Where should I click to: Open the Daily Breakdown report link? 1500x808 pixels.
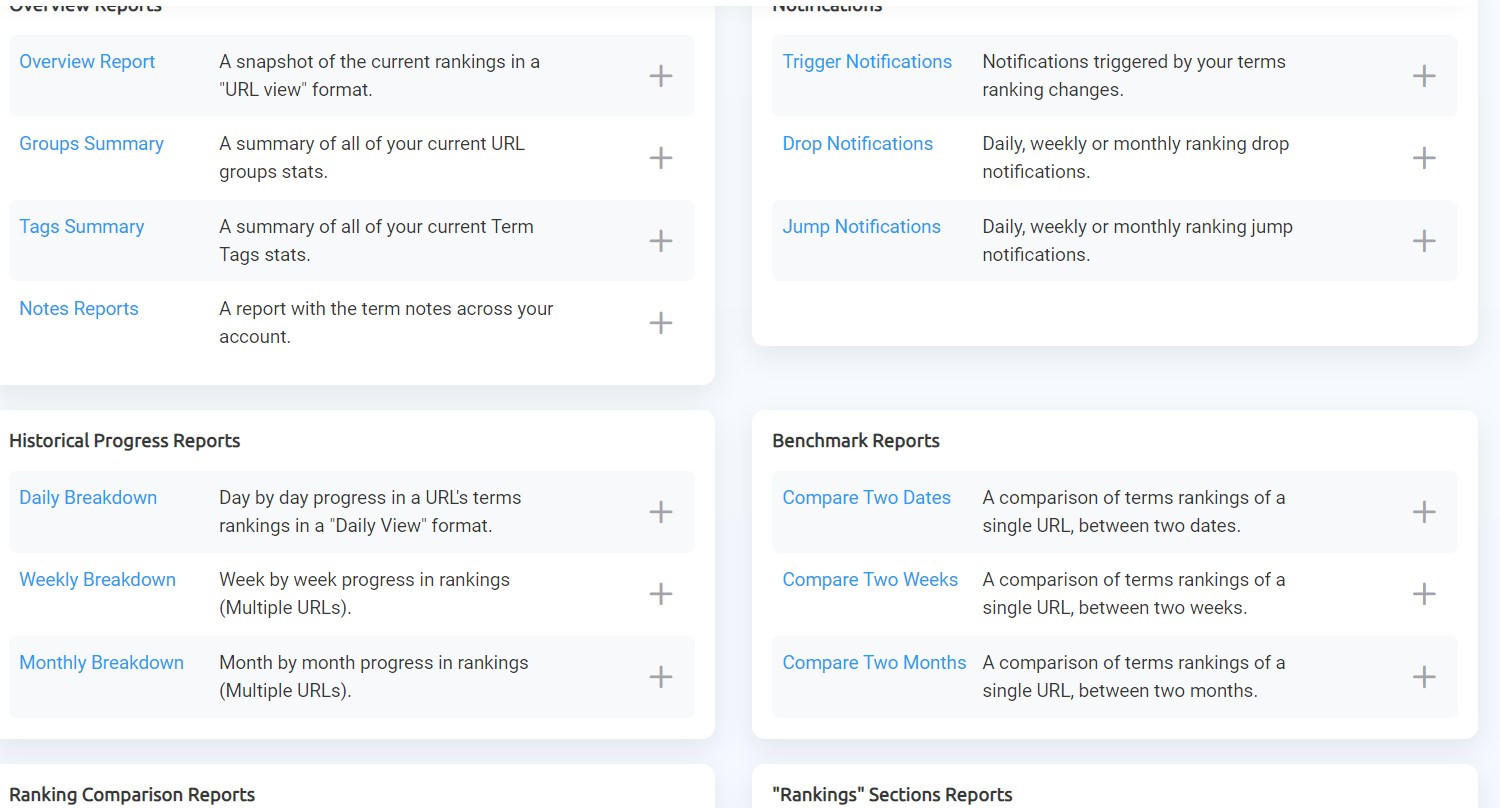[88, 498]
